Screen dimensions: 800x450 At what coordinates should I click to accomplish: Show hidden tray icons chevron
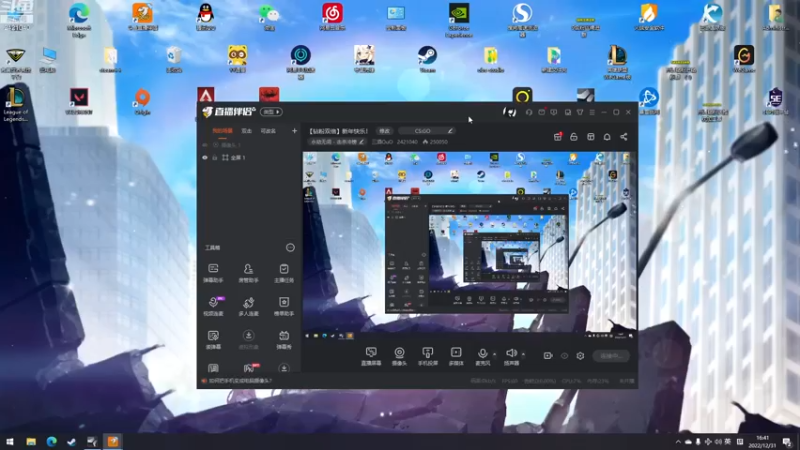coord(678,442)
